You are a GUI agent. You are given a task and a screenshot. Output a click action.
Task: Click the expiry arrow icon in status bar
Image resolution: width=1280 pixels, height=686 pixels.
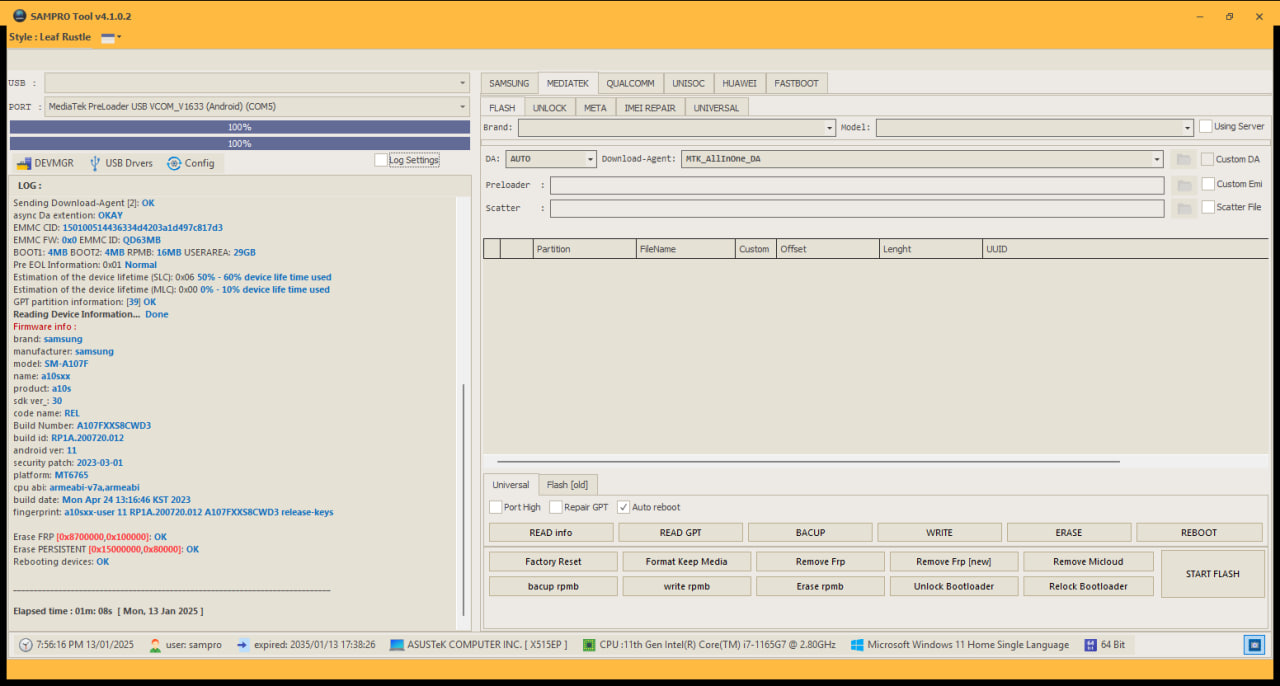pos(243,645)
